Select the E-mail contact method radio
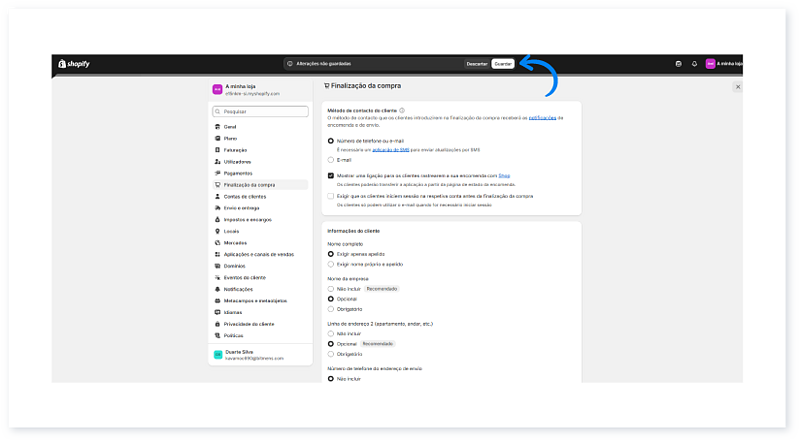The width and height of the screenshot is (800, 442). point(331,159)
